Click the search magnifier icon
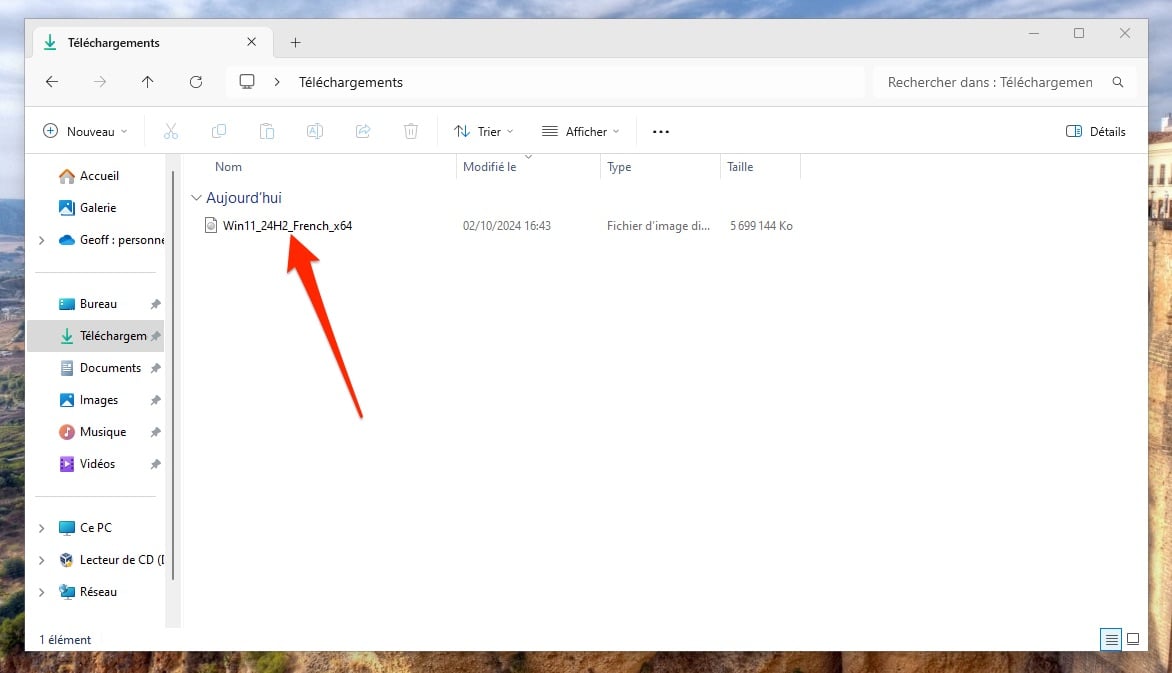Image resolution: width=1172 pixels, height=673 pixels. point(1117,82)
